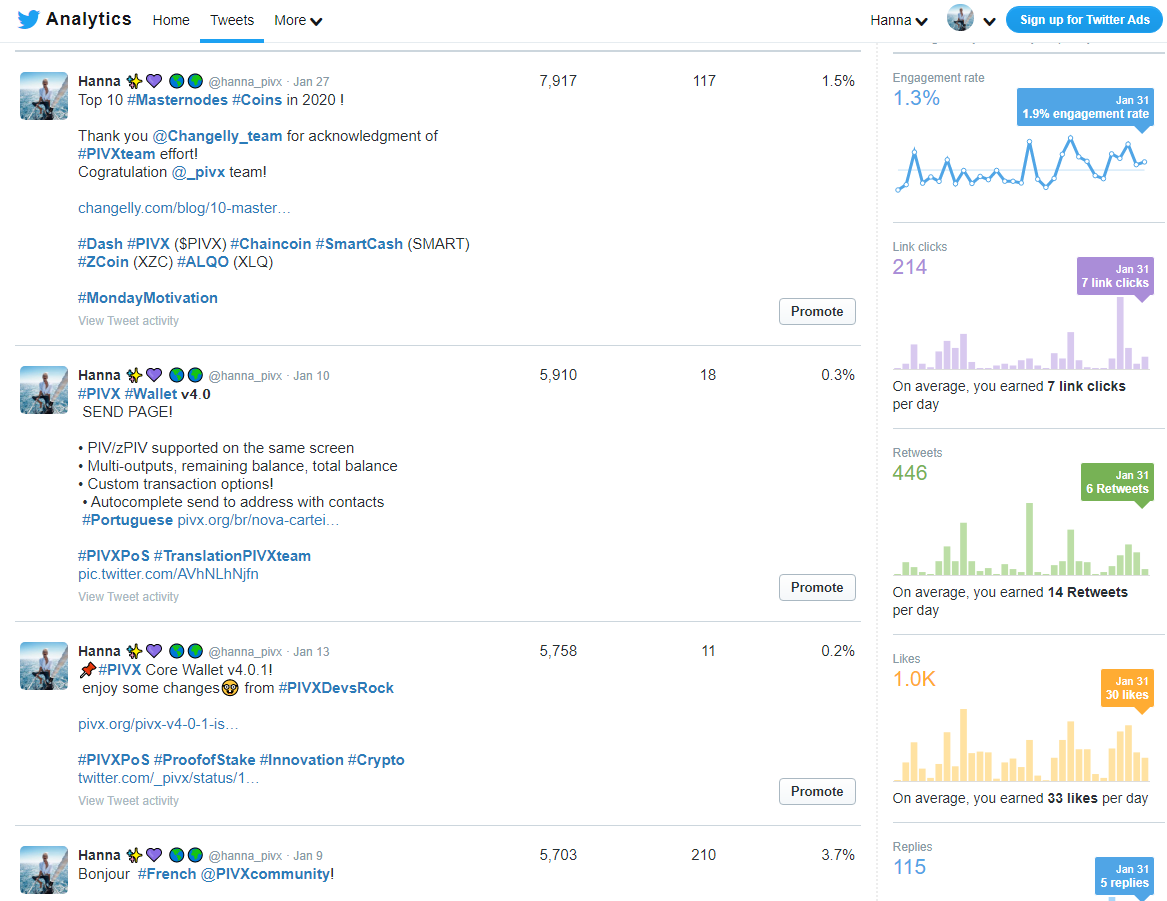This screenshot has width=1167, height=901.
Task: Open the pivx.org/pivx-v4-0-1-is link
Action: 159,724
